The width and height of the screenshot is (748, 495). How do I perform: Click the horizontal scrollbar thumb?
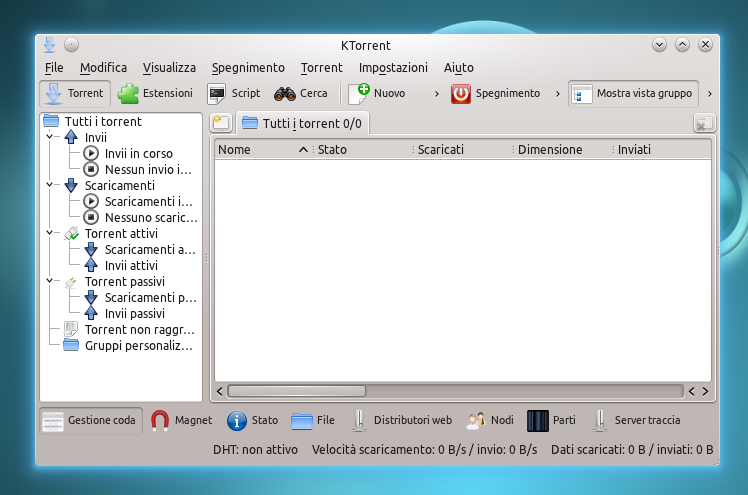[x=297, y=392]
